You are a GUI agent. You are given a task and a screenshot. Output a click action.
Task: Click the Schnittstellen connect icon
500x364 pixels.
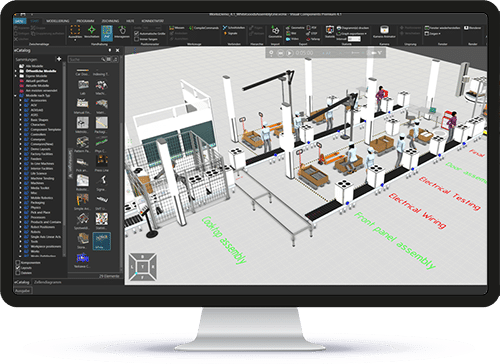(225, 28)
